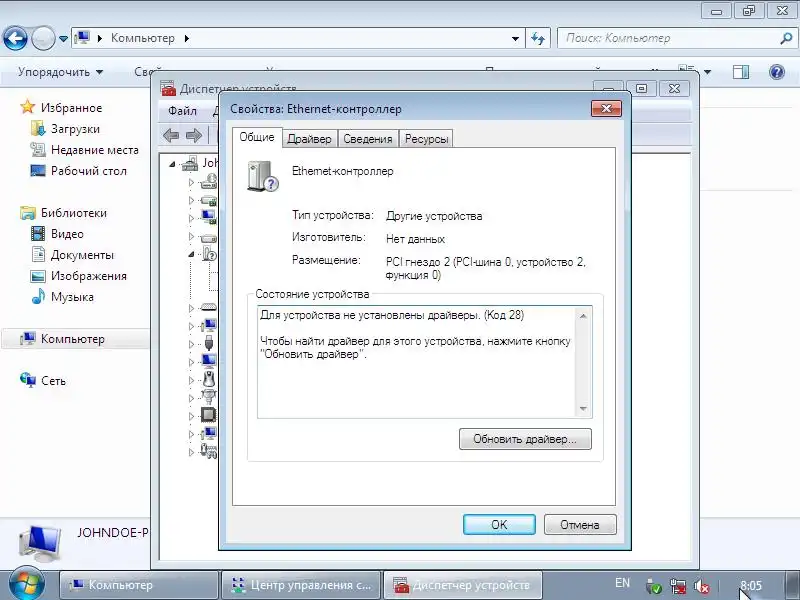This screenshot has height=600, width=800.
Task: Open the network tray icon with red cross
Action: tap(678, 586)
